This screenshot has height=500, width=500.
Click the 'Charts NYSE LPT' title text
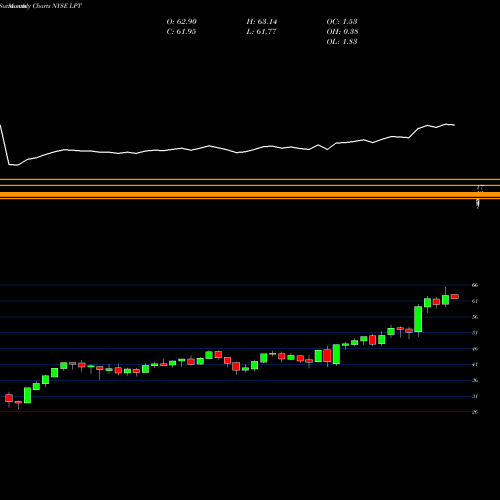click(57, 6)
